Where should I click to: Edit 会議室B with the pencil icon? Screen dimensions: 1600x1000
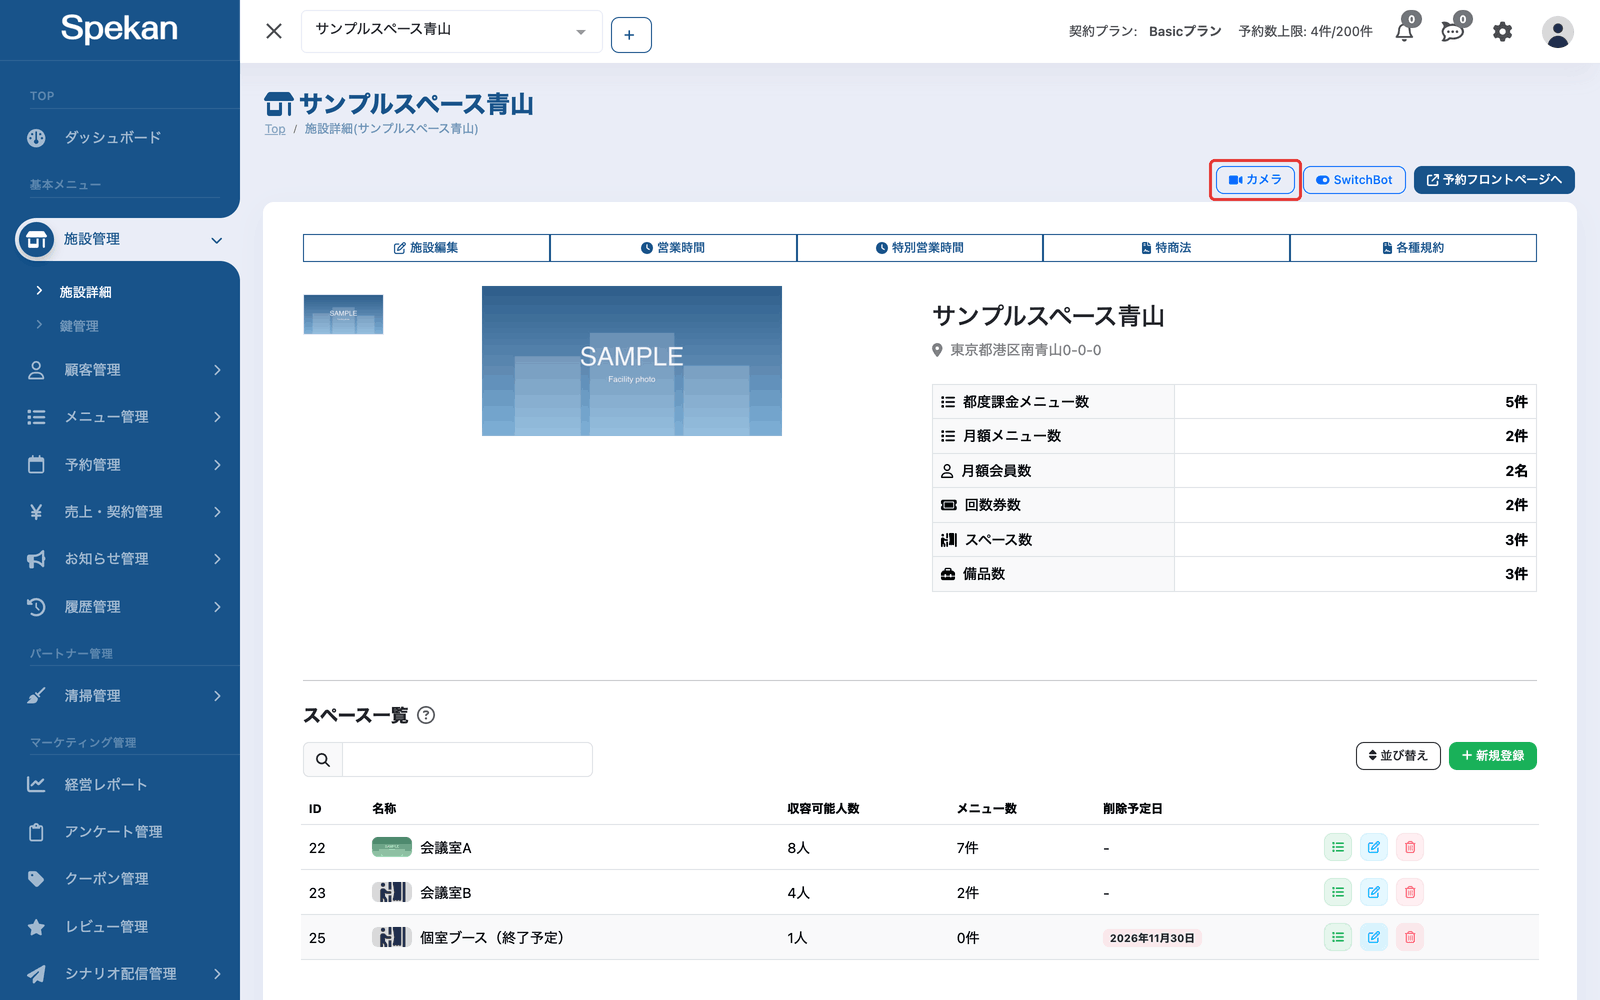[x=1374, y=892]
